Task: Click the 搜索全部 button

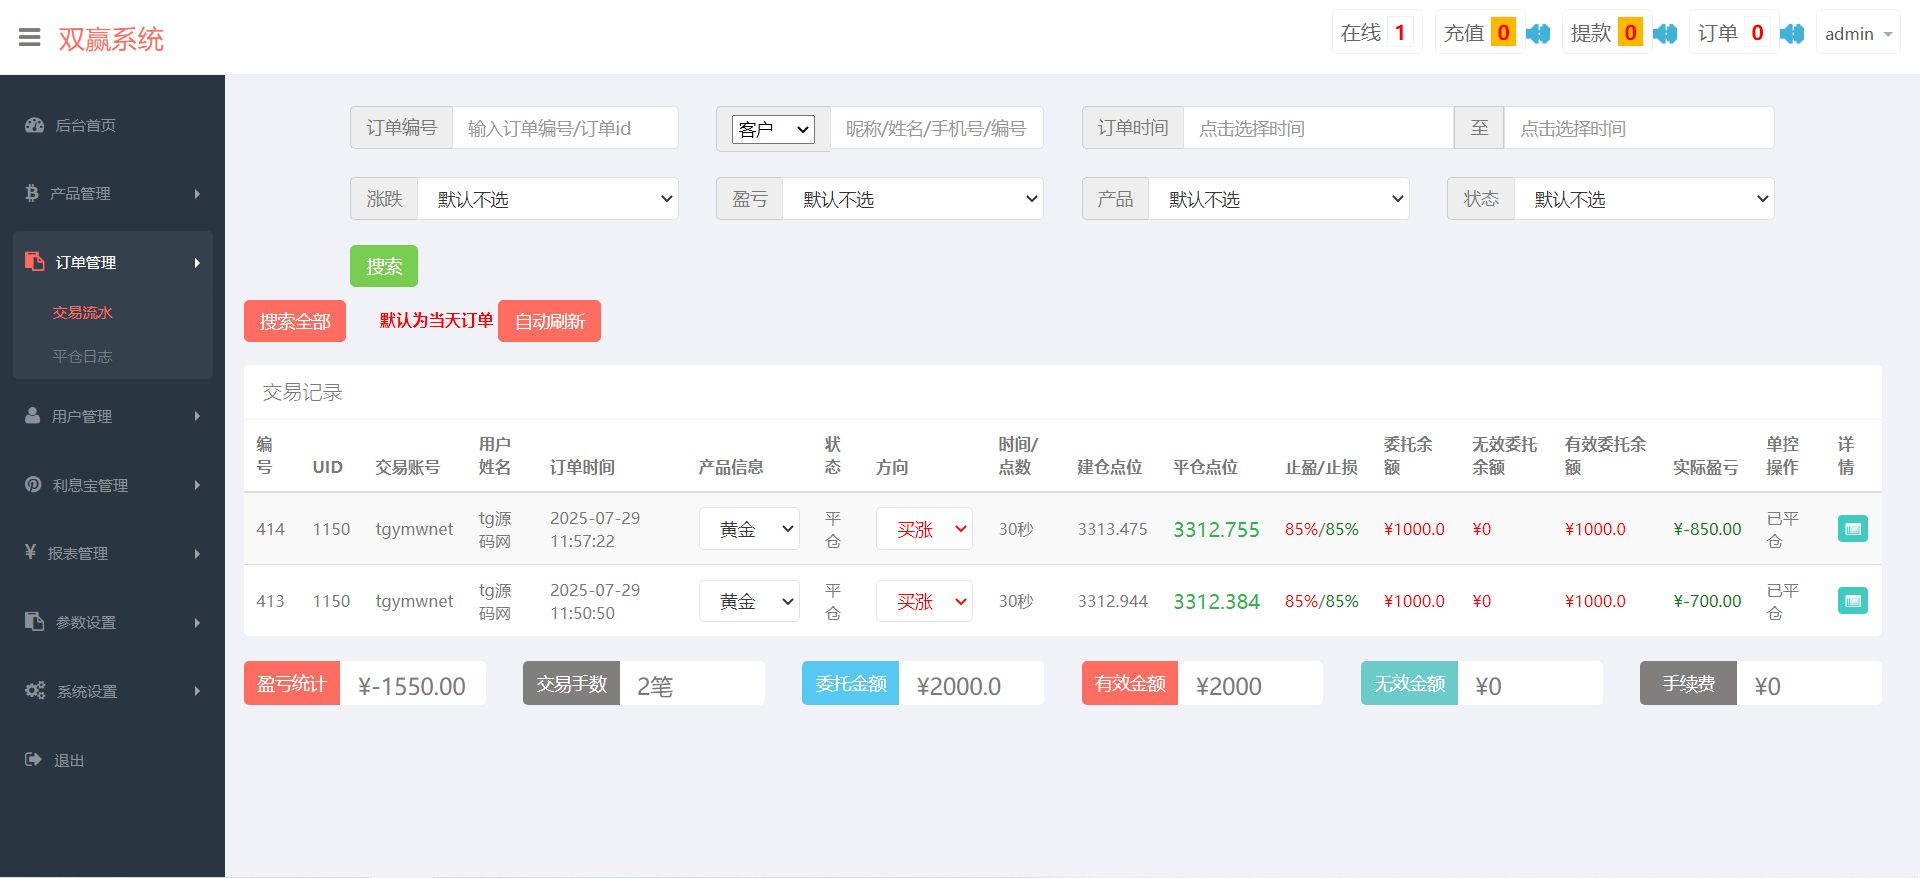Action: (295, 321)
